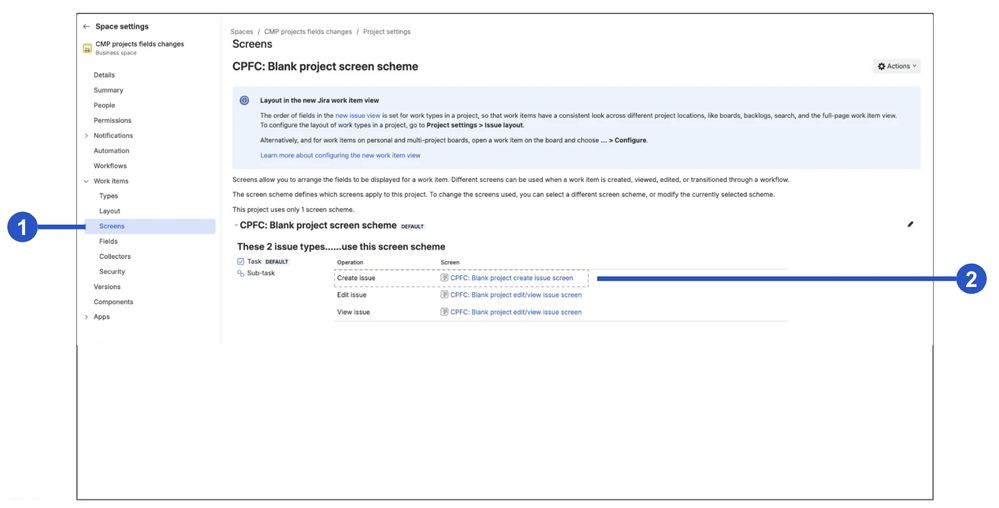Screen dimensions: 999x508
Task: Click the Work items sidebar label
Action: click(111, 181)
